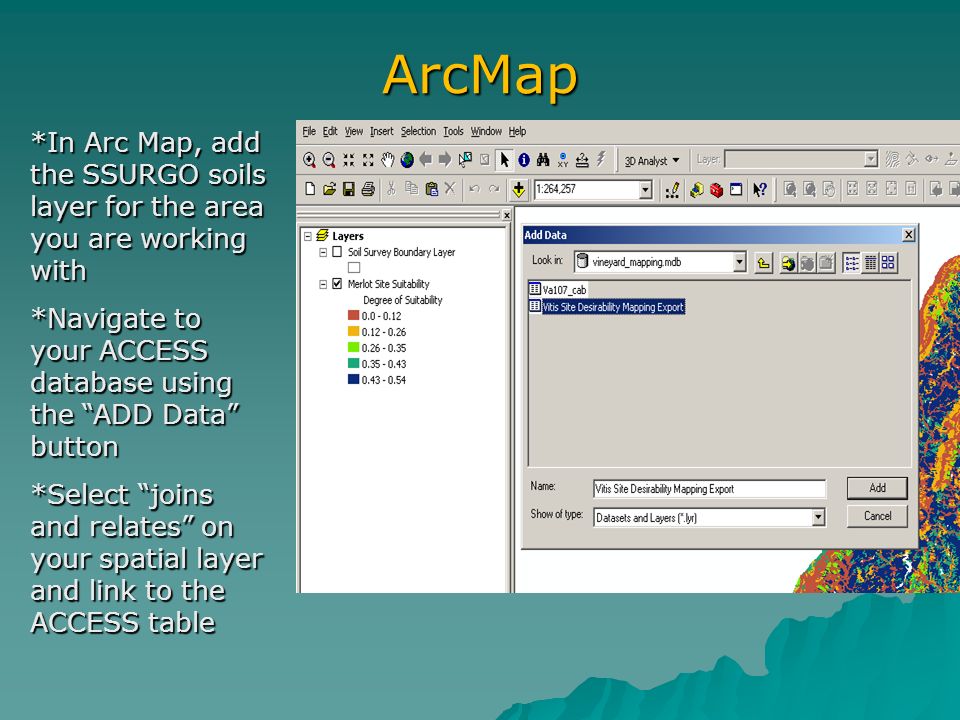
Task: Open the Insert menu
Action: (x=381, y=131)
